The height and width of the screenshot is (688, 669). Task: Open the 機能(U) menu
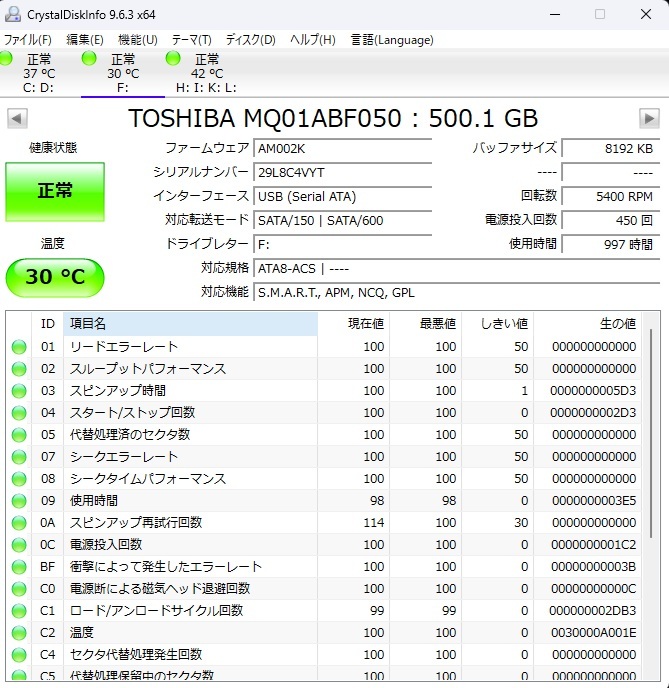point(138,40)
